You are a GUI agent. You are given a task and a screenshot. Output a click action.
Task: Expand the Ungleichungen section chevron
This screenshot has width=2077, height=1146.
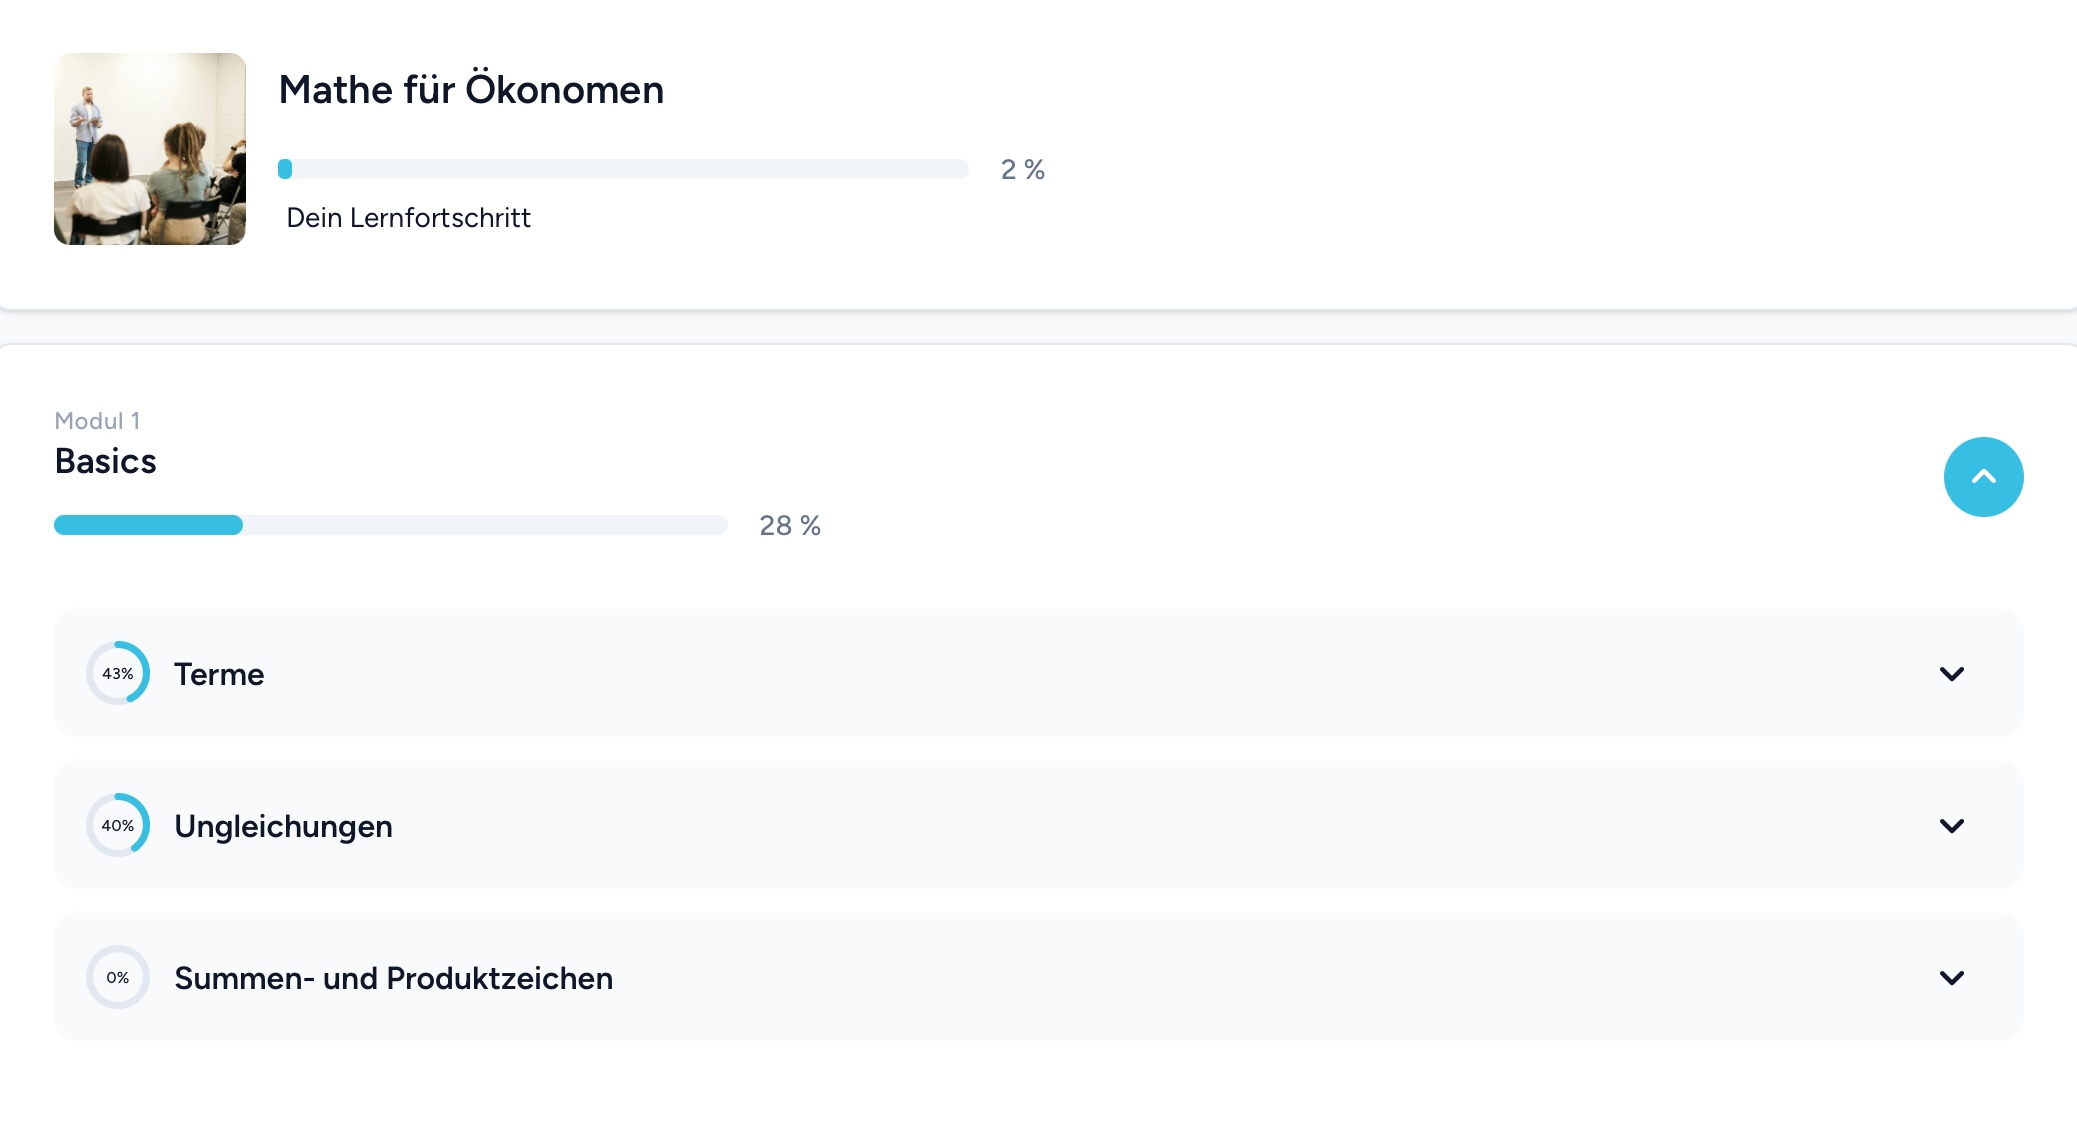[1951, 826]
